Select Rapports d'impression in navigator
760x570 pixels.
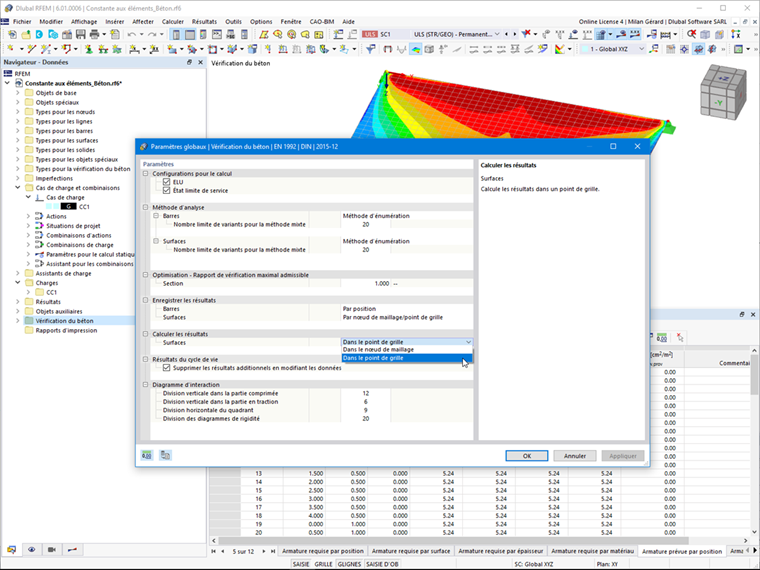(66, 331)
